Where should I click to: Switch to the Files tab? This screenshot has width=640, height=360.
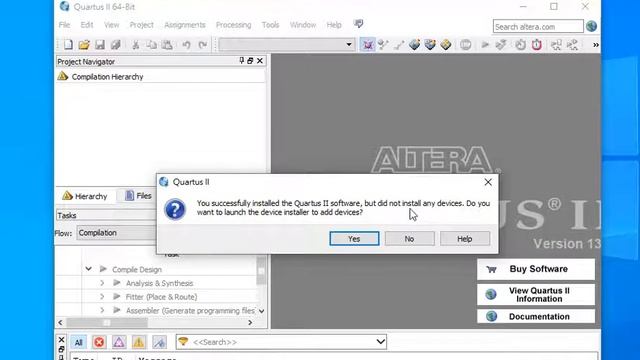[138, 196]
